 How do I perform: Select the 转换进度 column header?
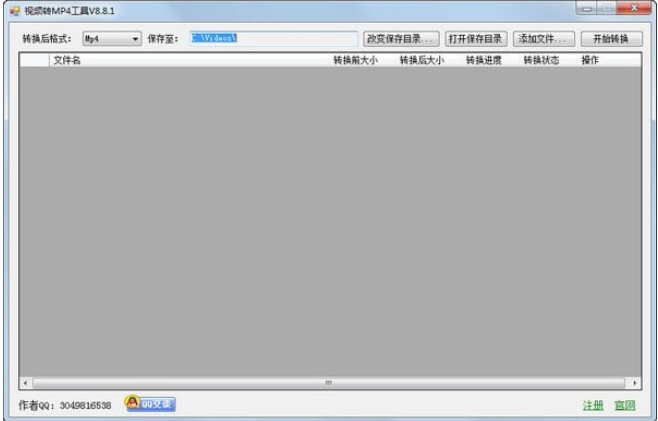(483, 60)
